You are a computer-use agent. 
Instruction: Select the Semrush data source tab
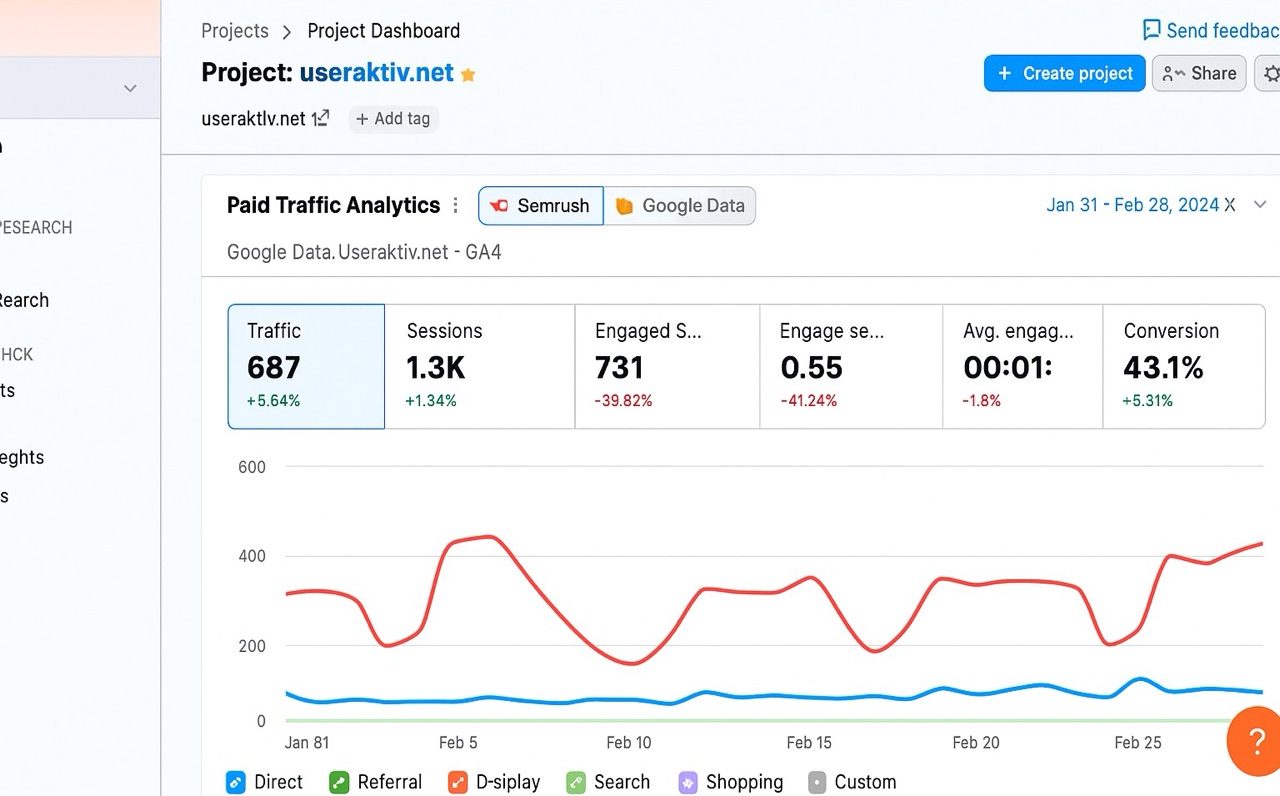(540, 206)
